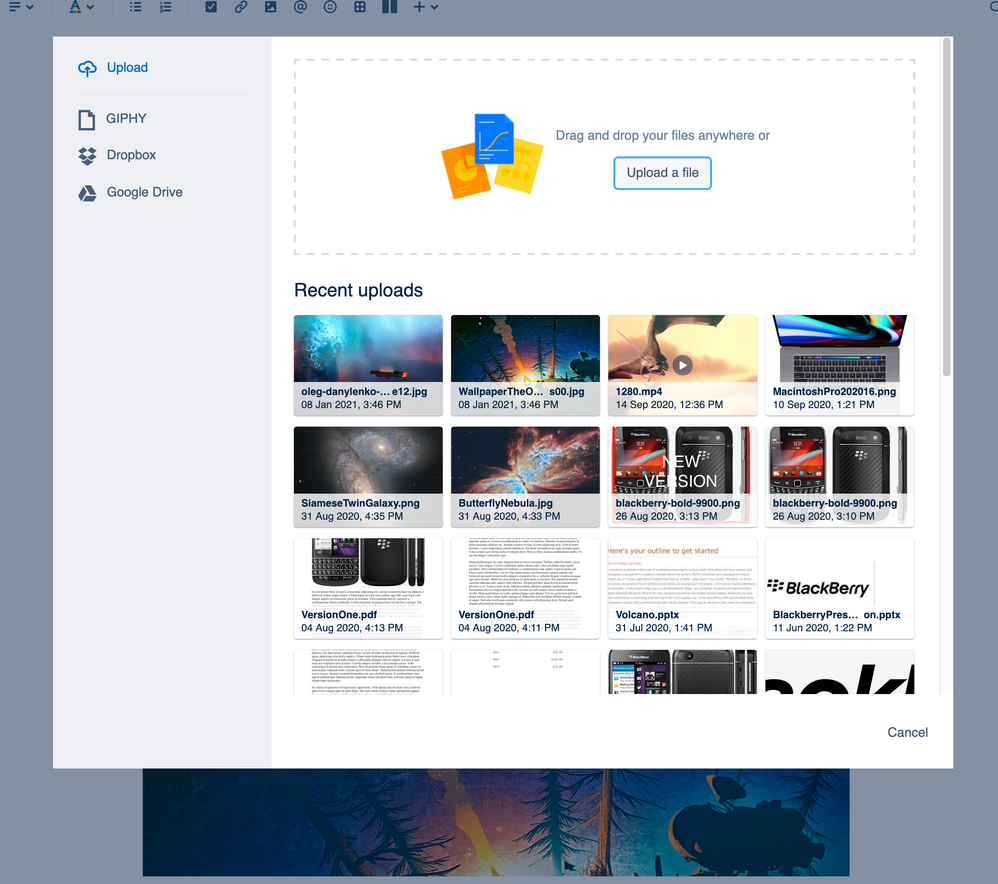This screenshot has height=884, width=998.
Task: Select BlackberryPres on.pptx file
Action: click(840, 588)
